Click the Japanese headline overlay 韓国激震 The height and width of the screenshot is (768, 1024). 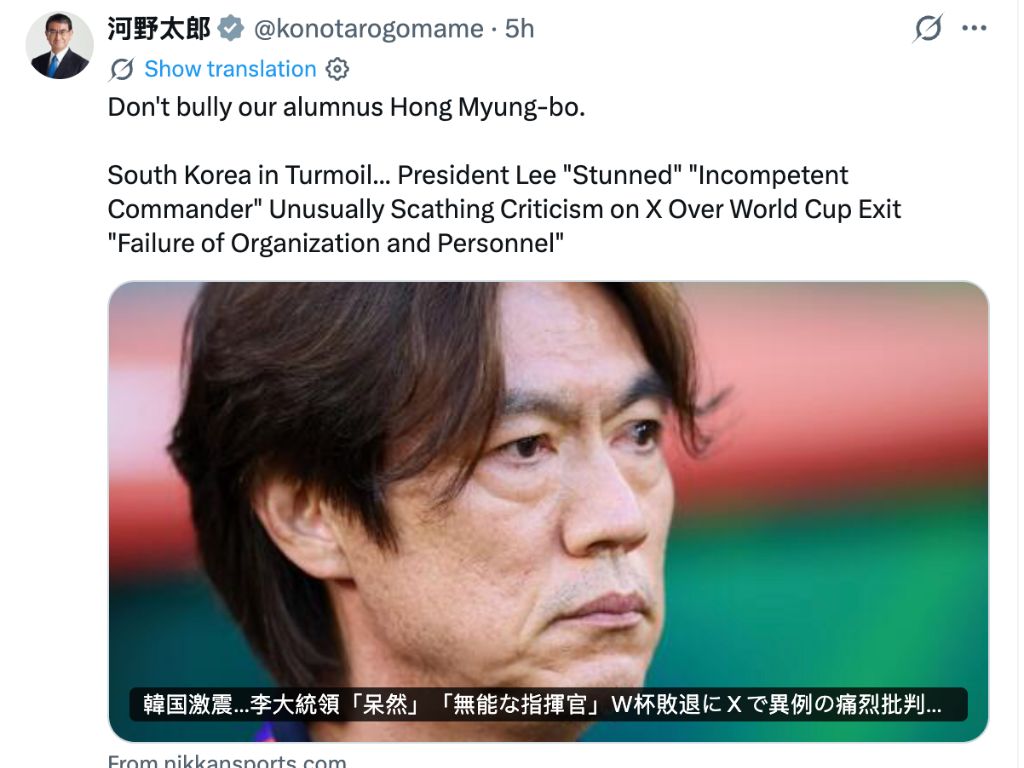click(x=548, y=705)
